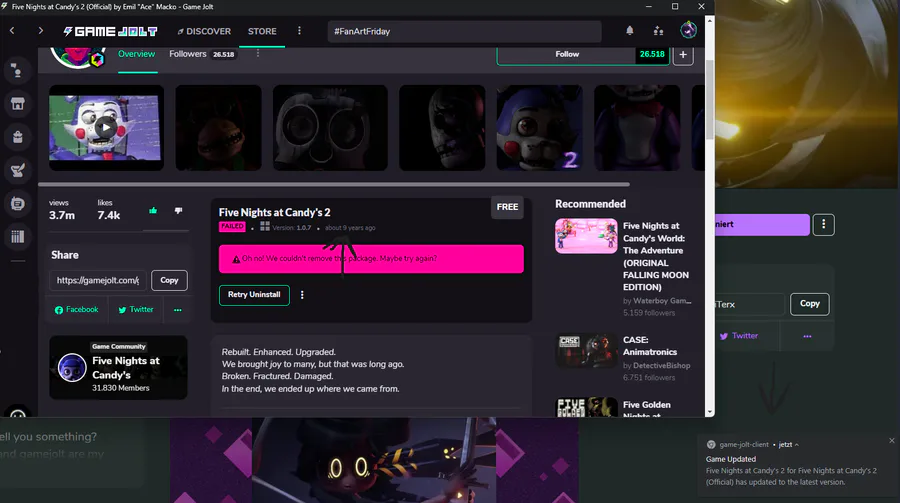
Task: Open the Followers 26.518 tab
Action: pos(202,54)
